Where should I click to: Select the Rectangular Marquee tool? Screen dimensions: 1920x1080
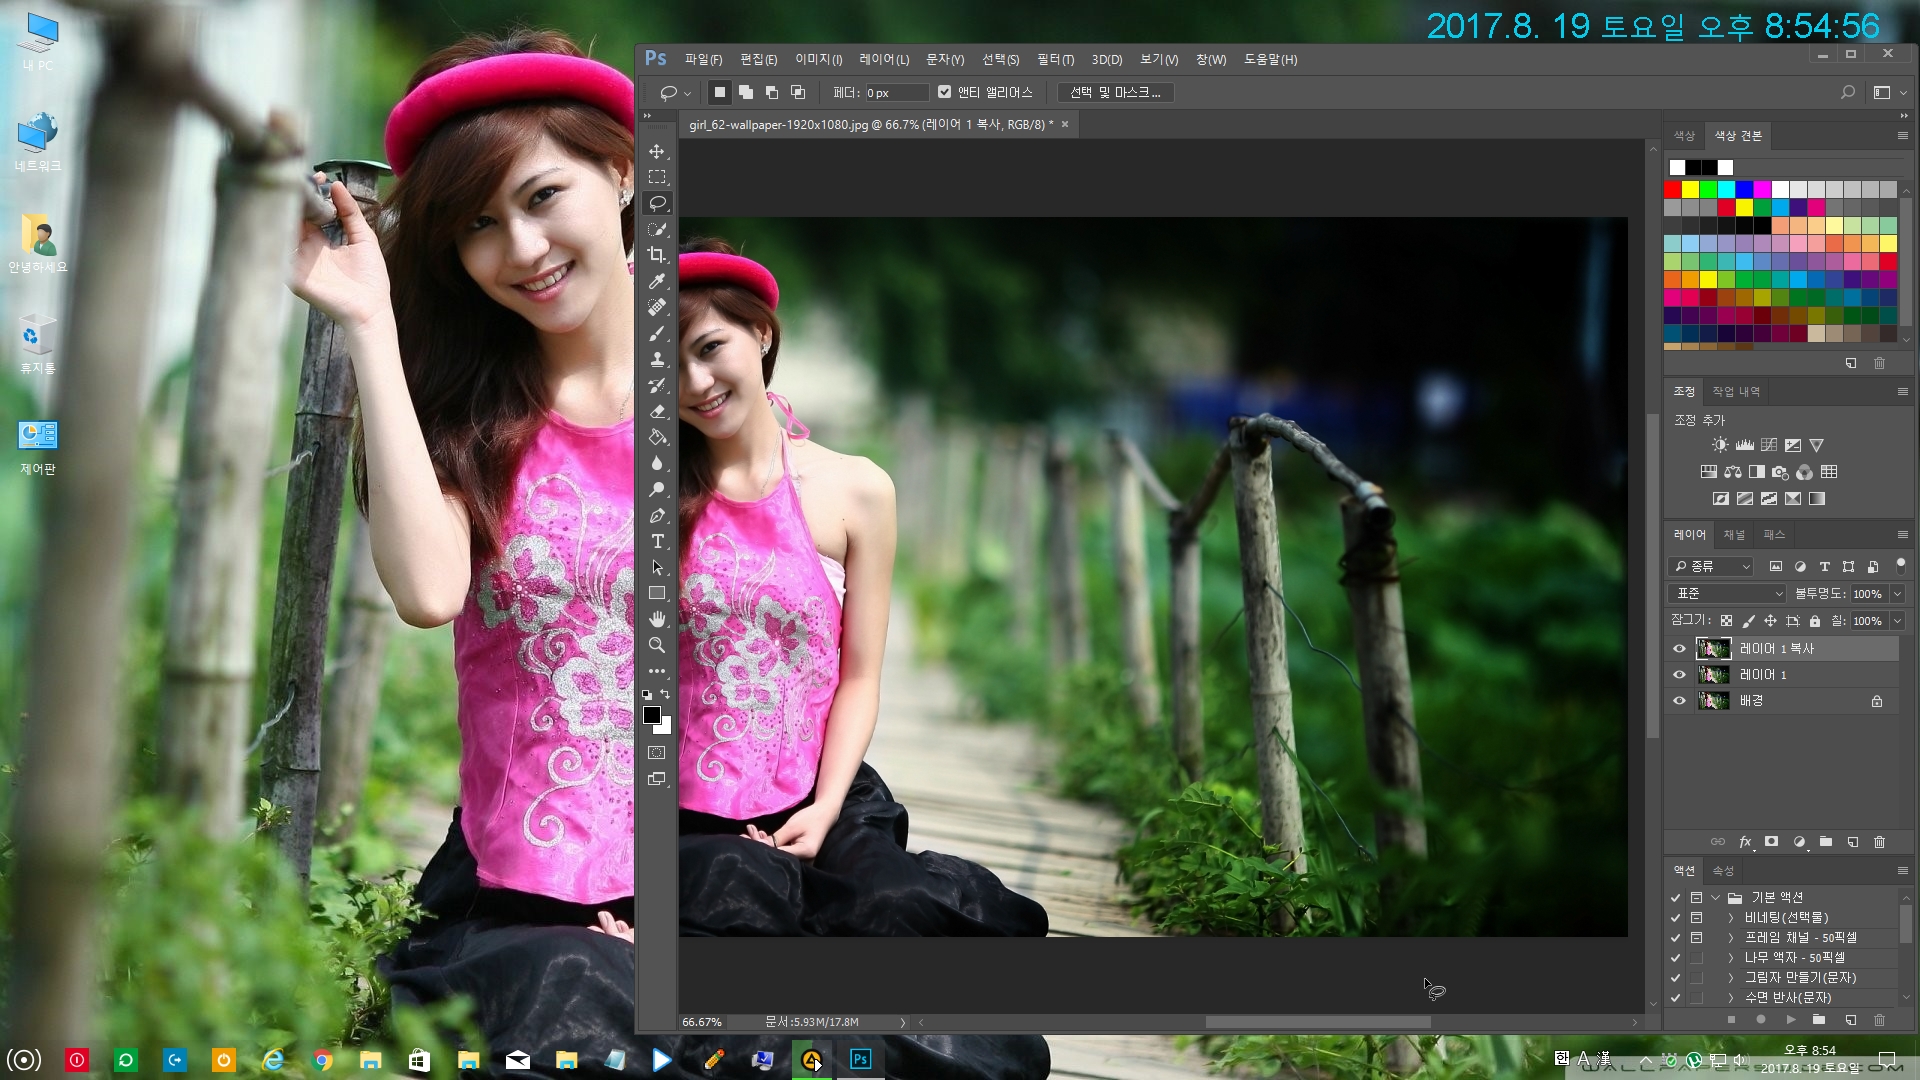657,177
